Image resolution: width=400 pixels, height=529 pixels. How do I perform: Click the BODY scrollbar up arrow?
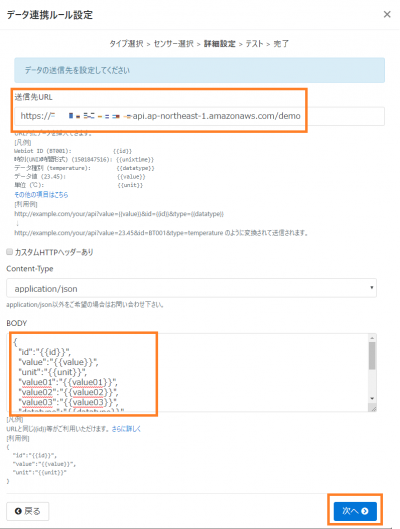pos(372,338)
